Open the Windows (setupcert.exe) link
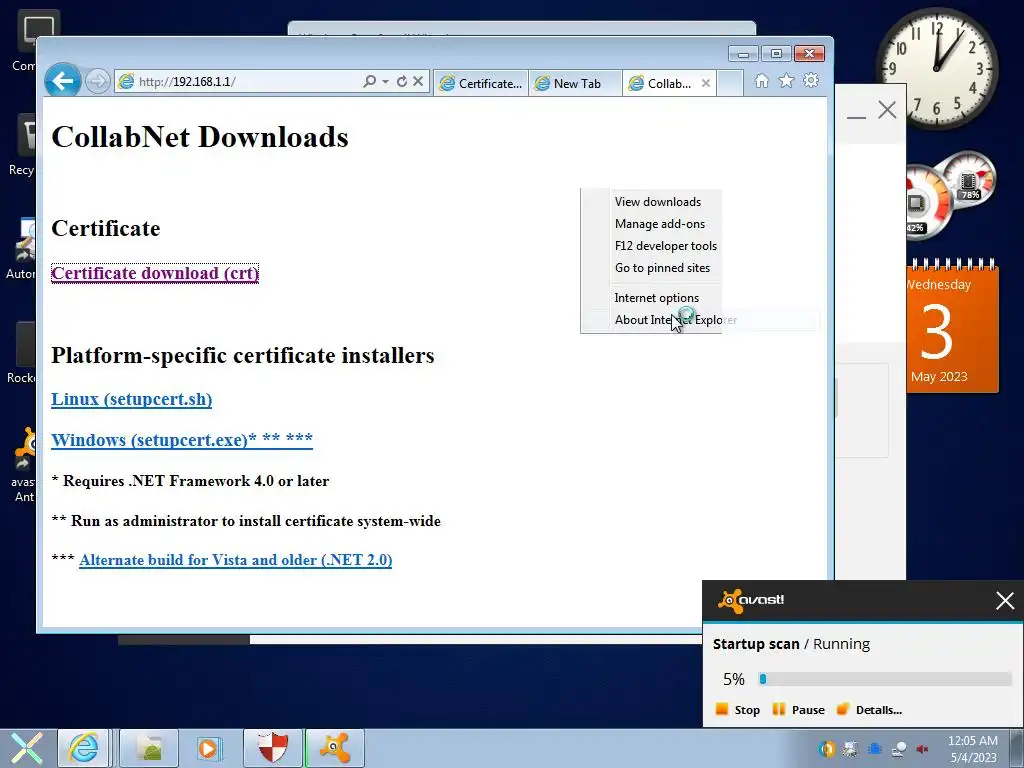Image resolution: width=1024 pixels, height=768 pixels. (182, 440)
